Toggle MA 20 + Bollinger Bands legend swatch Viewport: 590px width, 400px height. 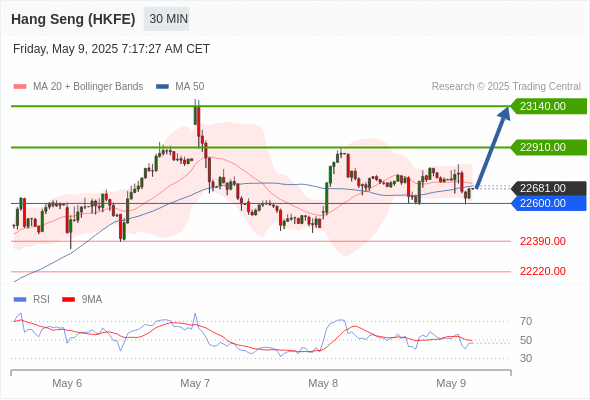(20, 87)
